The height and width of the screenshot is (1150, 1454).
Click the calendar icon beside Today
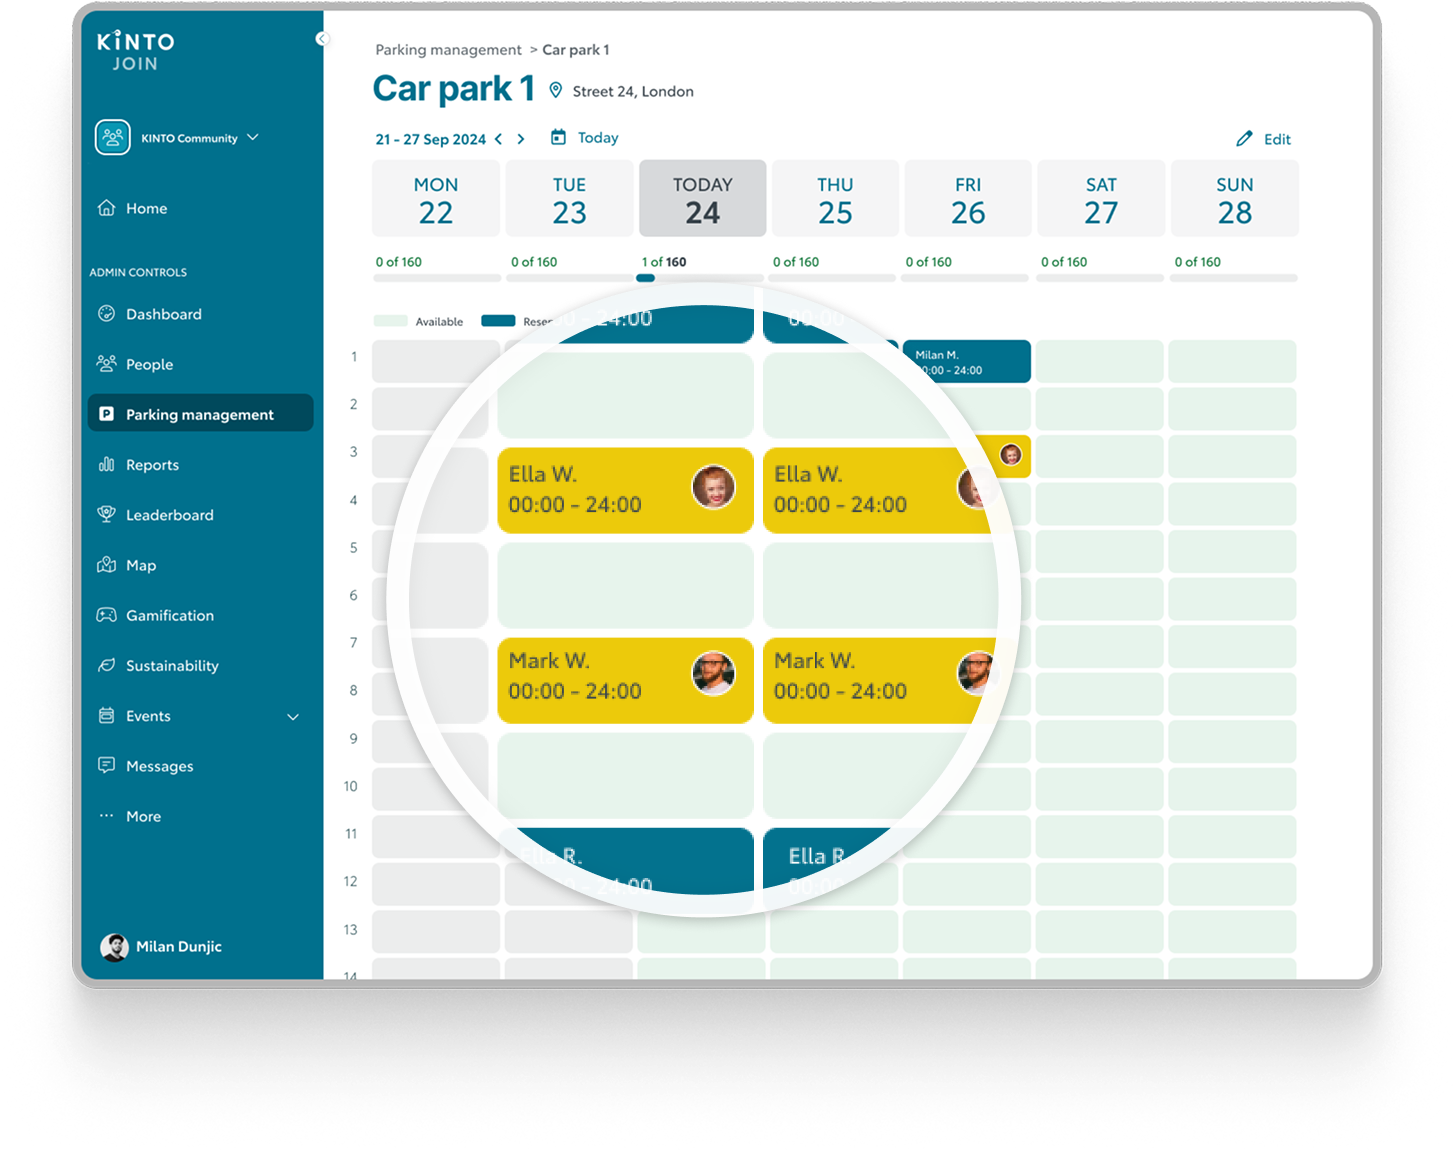point(558,138)
